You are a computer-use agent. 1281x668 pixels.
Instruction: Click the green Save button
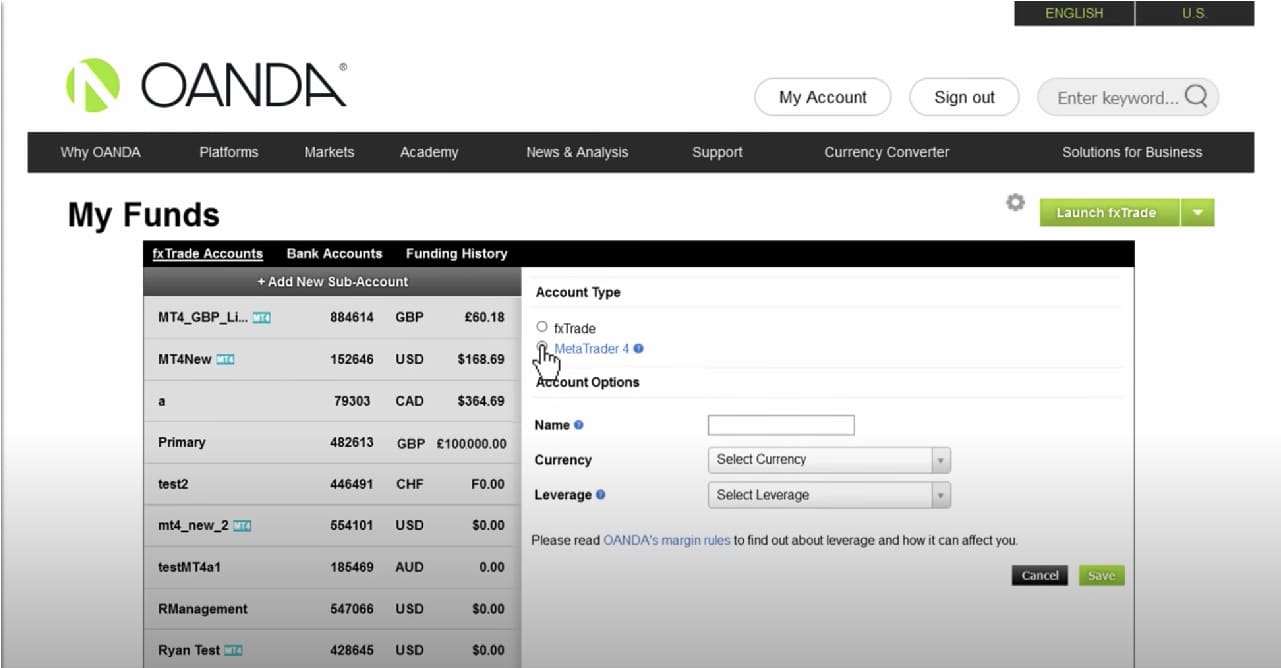pyautogui.click(x=1101, y=576)
